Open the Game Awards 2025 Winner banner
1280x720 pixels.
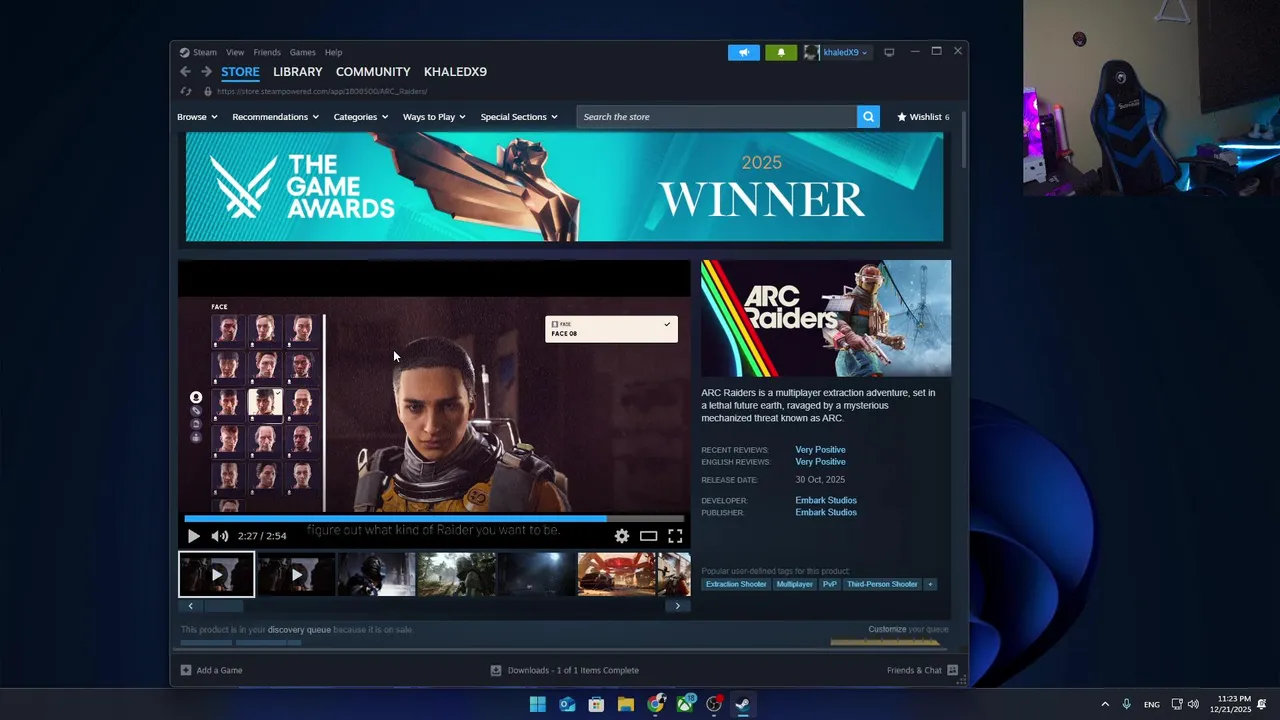pyautogui.click(x=564, y=187)
